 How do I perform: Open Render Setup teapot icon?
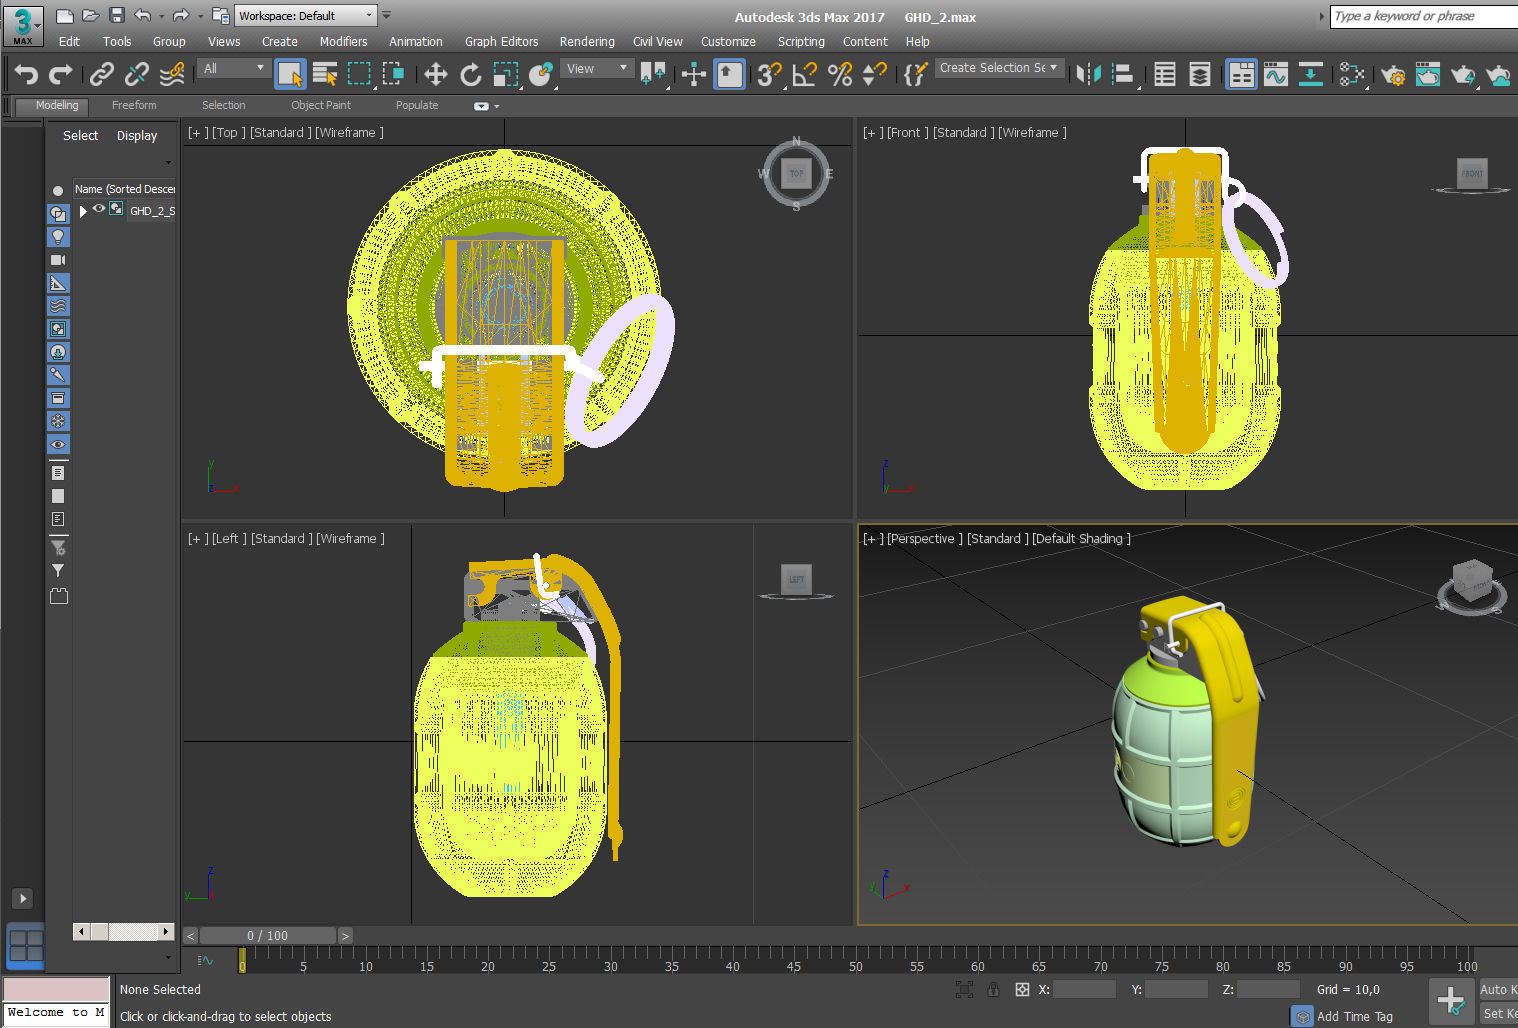click(1393, 74)
